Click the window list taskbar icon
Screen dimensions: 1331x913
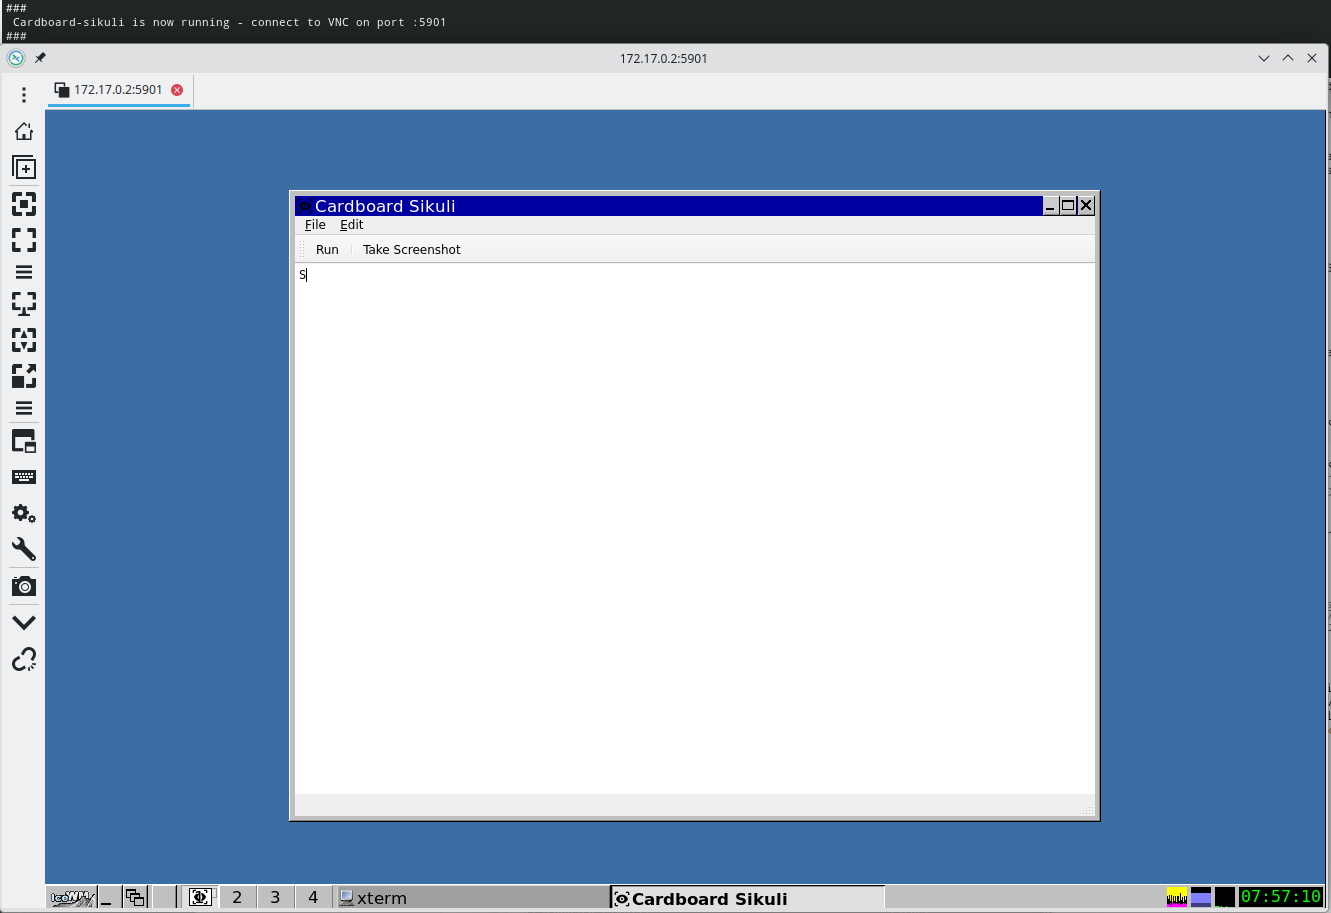click(x=135, y=897)
